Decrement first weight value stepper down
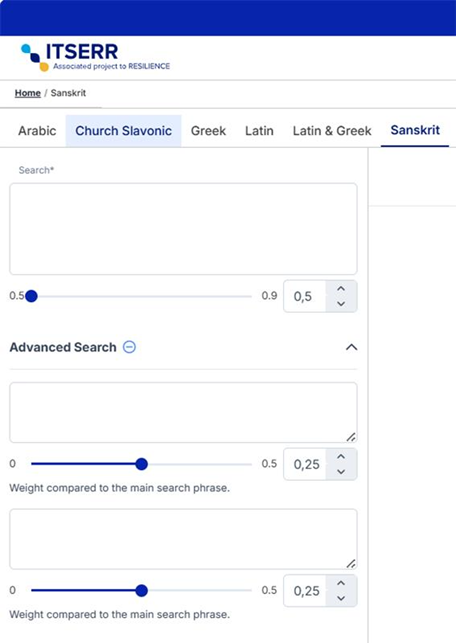The image size is (456, 643). point(341,472)
